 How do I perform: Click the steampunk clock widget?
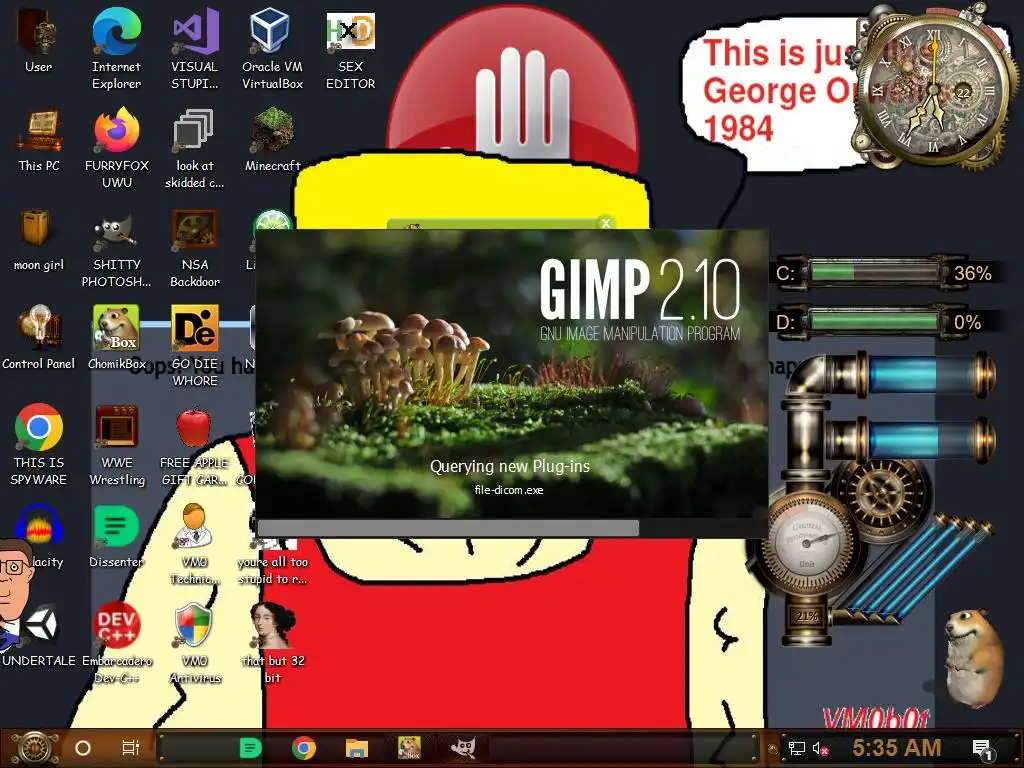tap(934, 90)
